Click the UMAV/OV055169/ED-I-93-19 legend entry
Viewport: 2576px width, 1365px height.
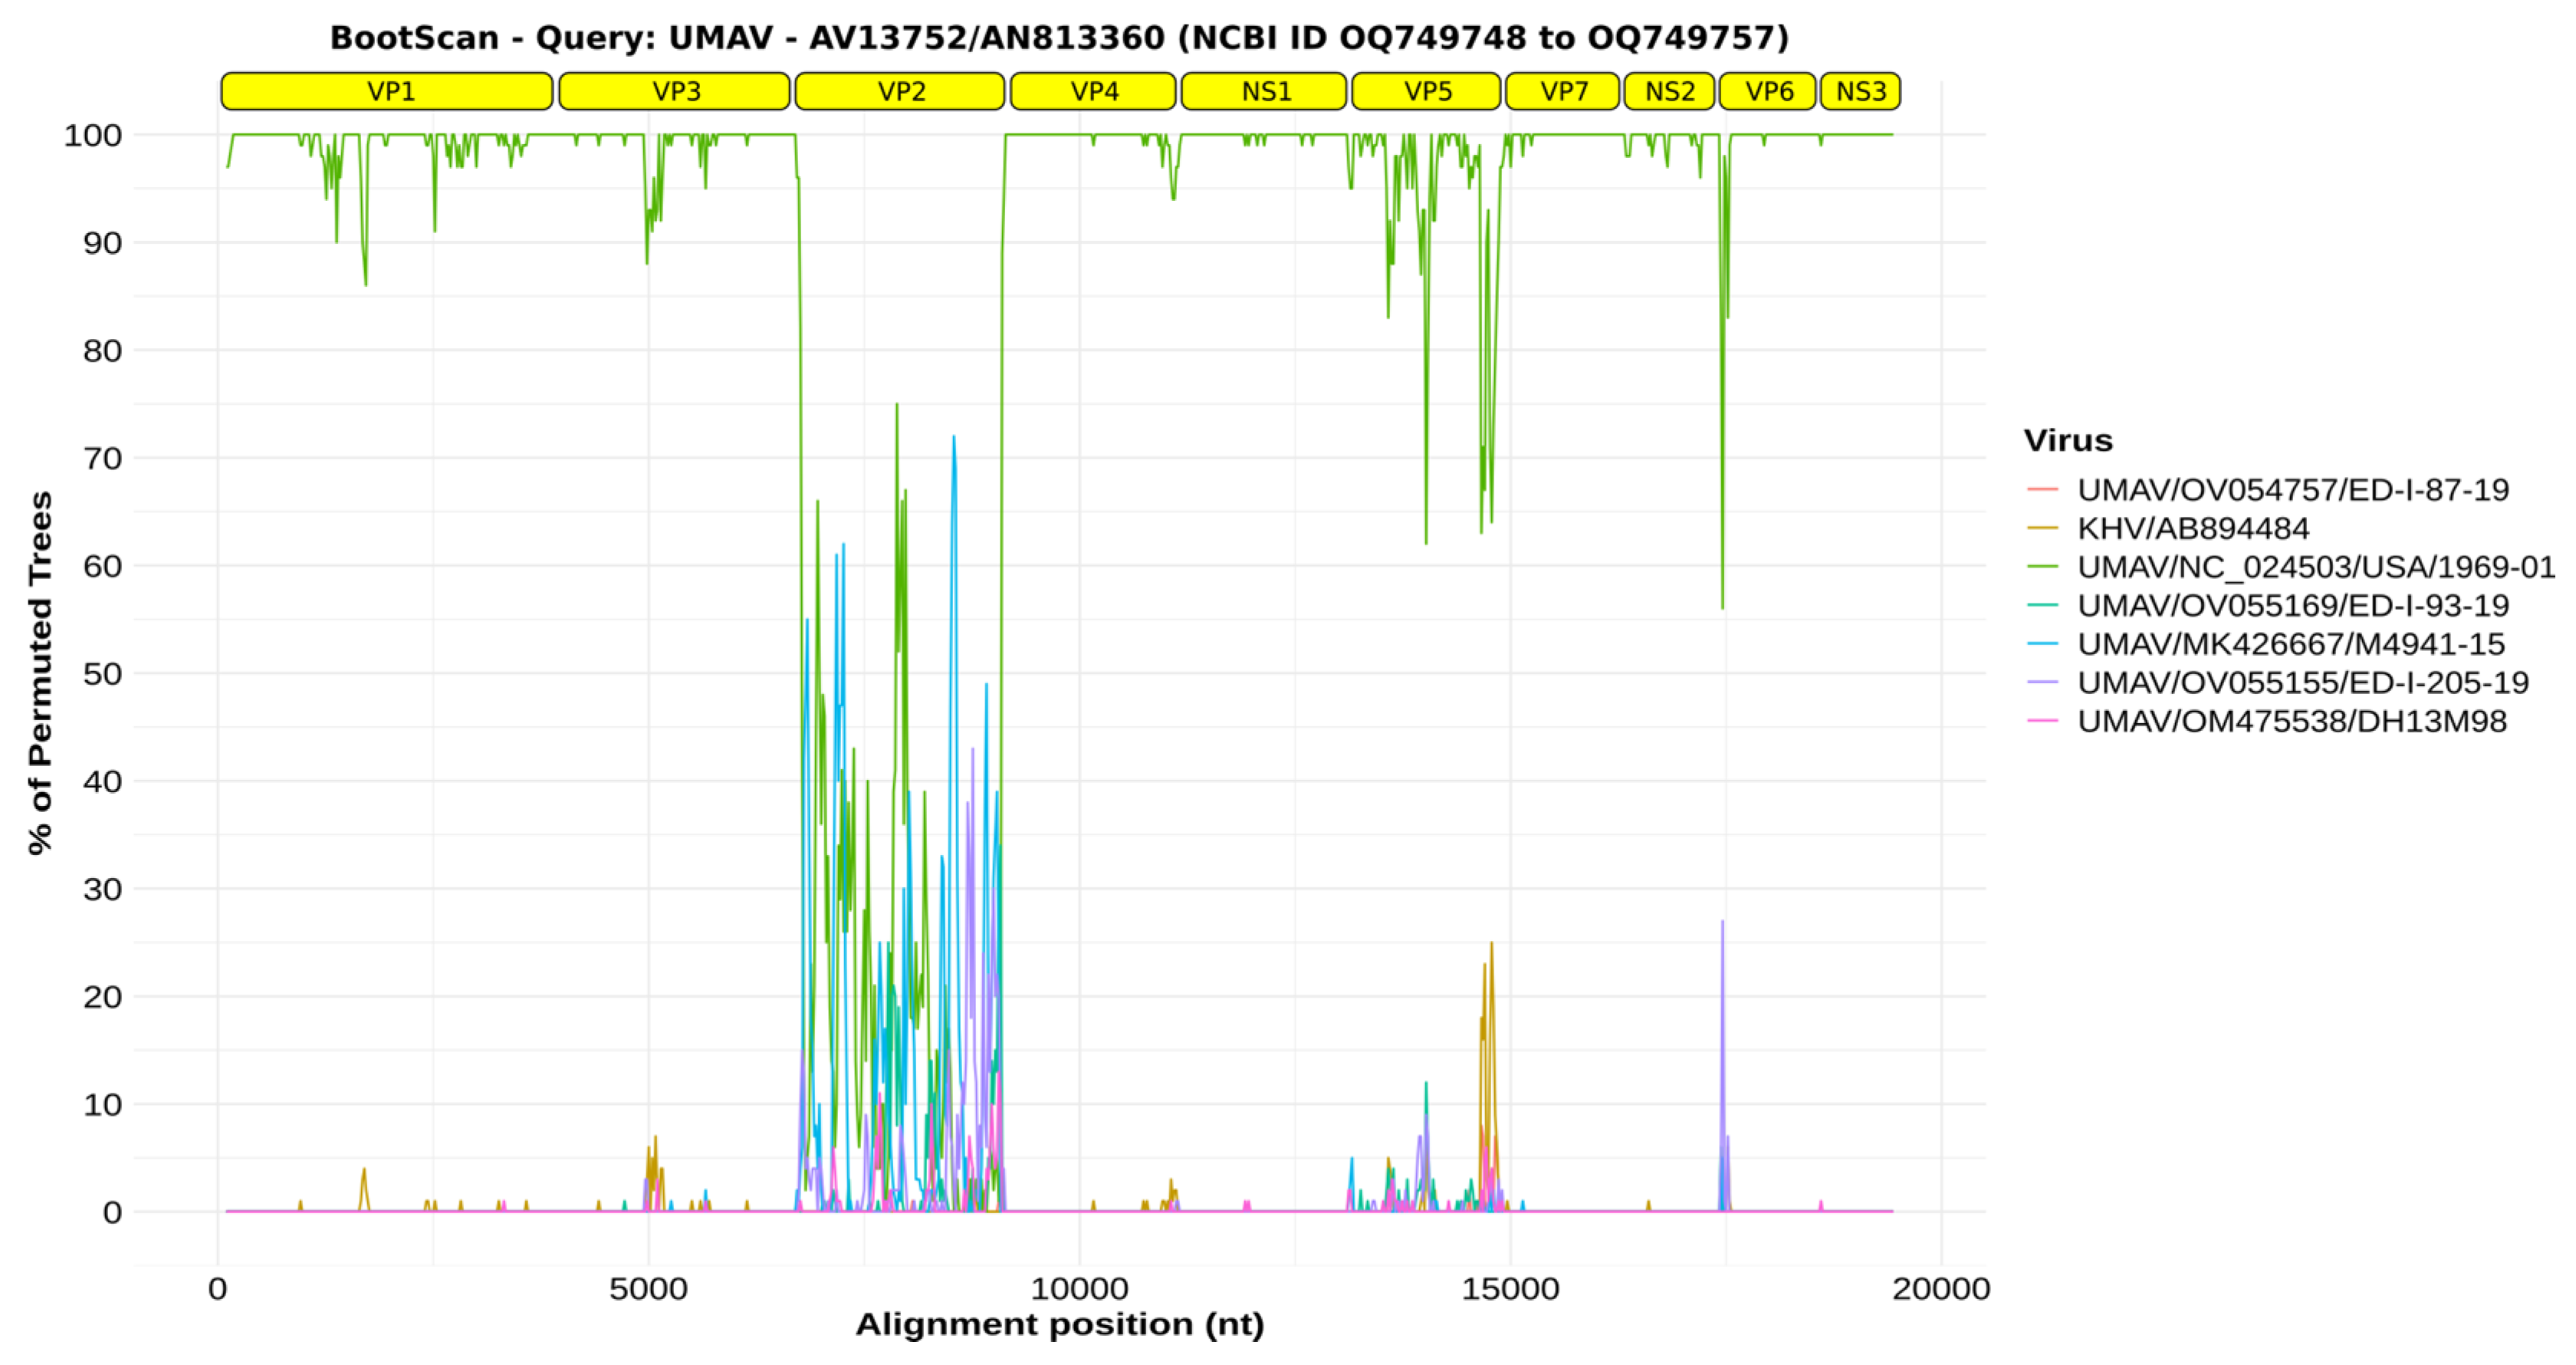pos(2292,606)
